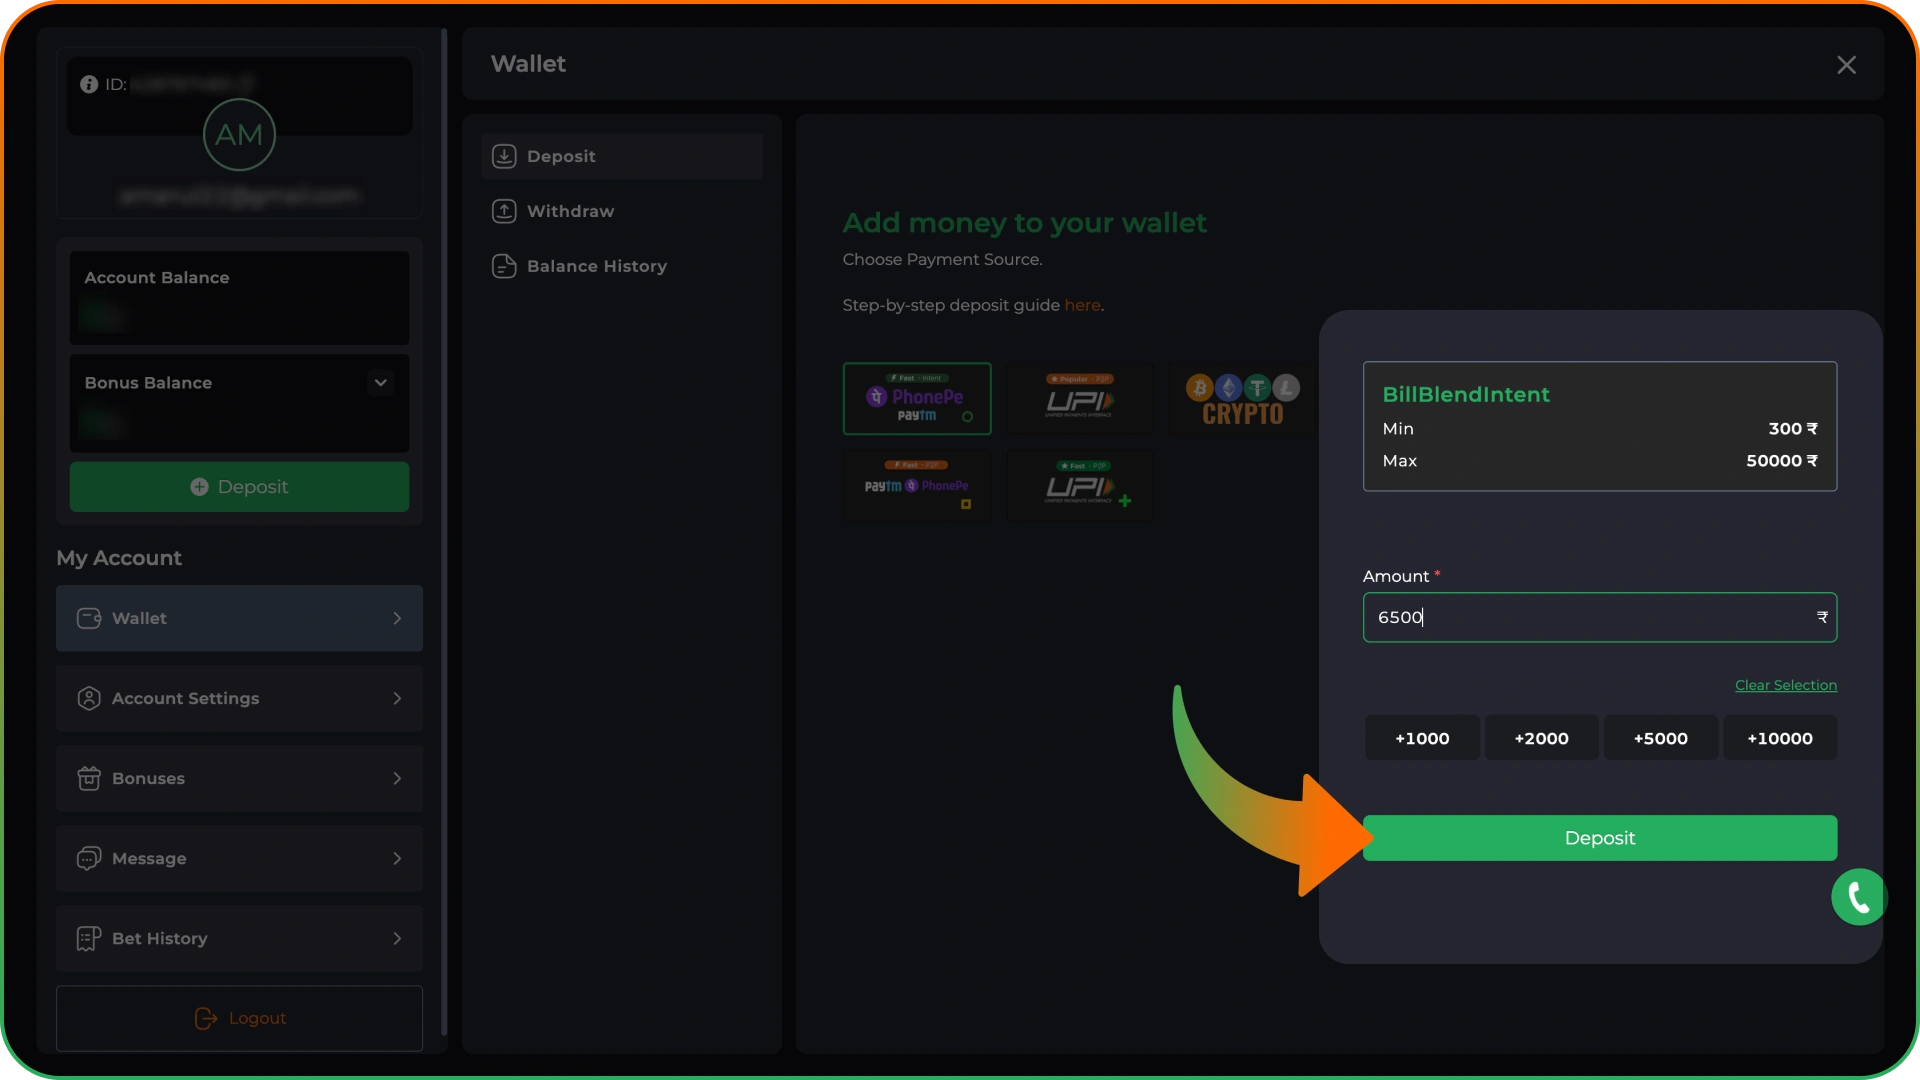Pick the Paytm PhonePe P2P option
Viewport: 1920px width, 1080px height.
click(917, 485)
